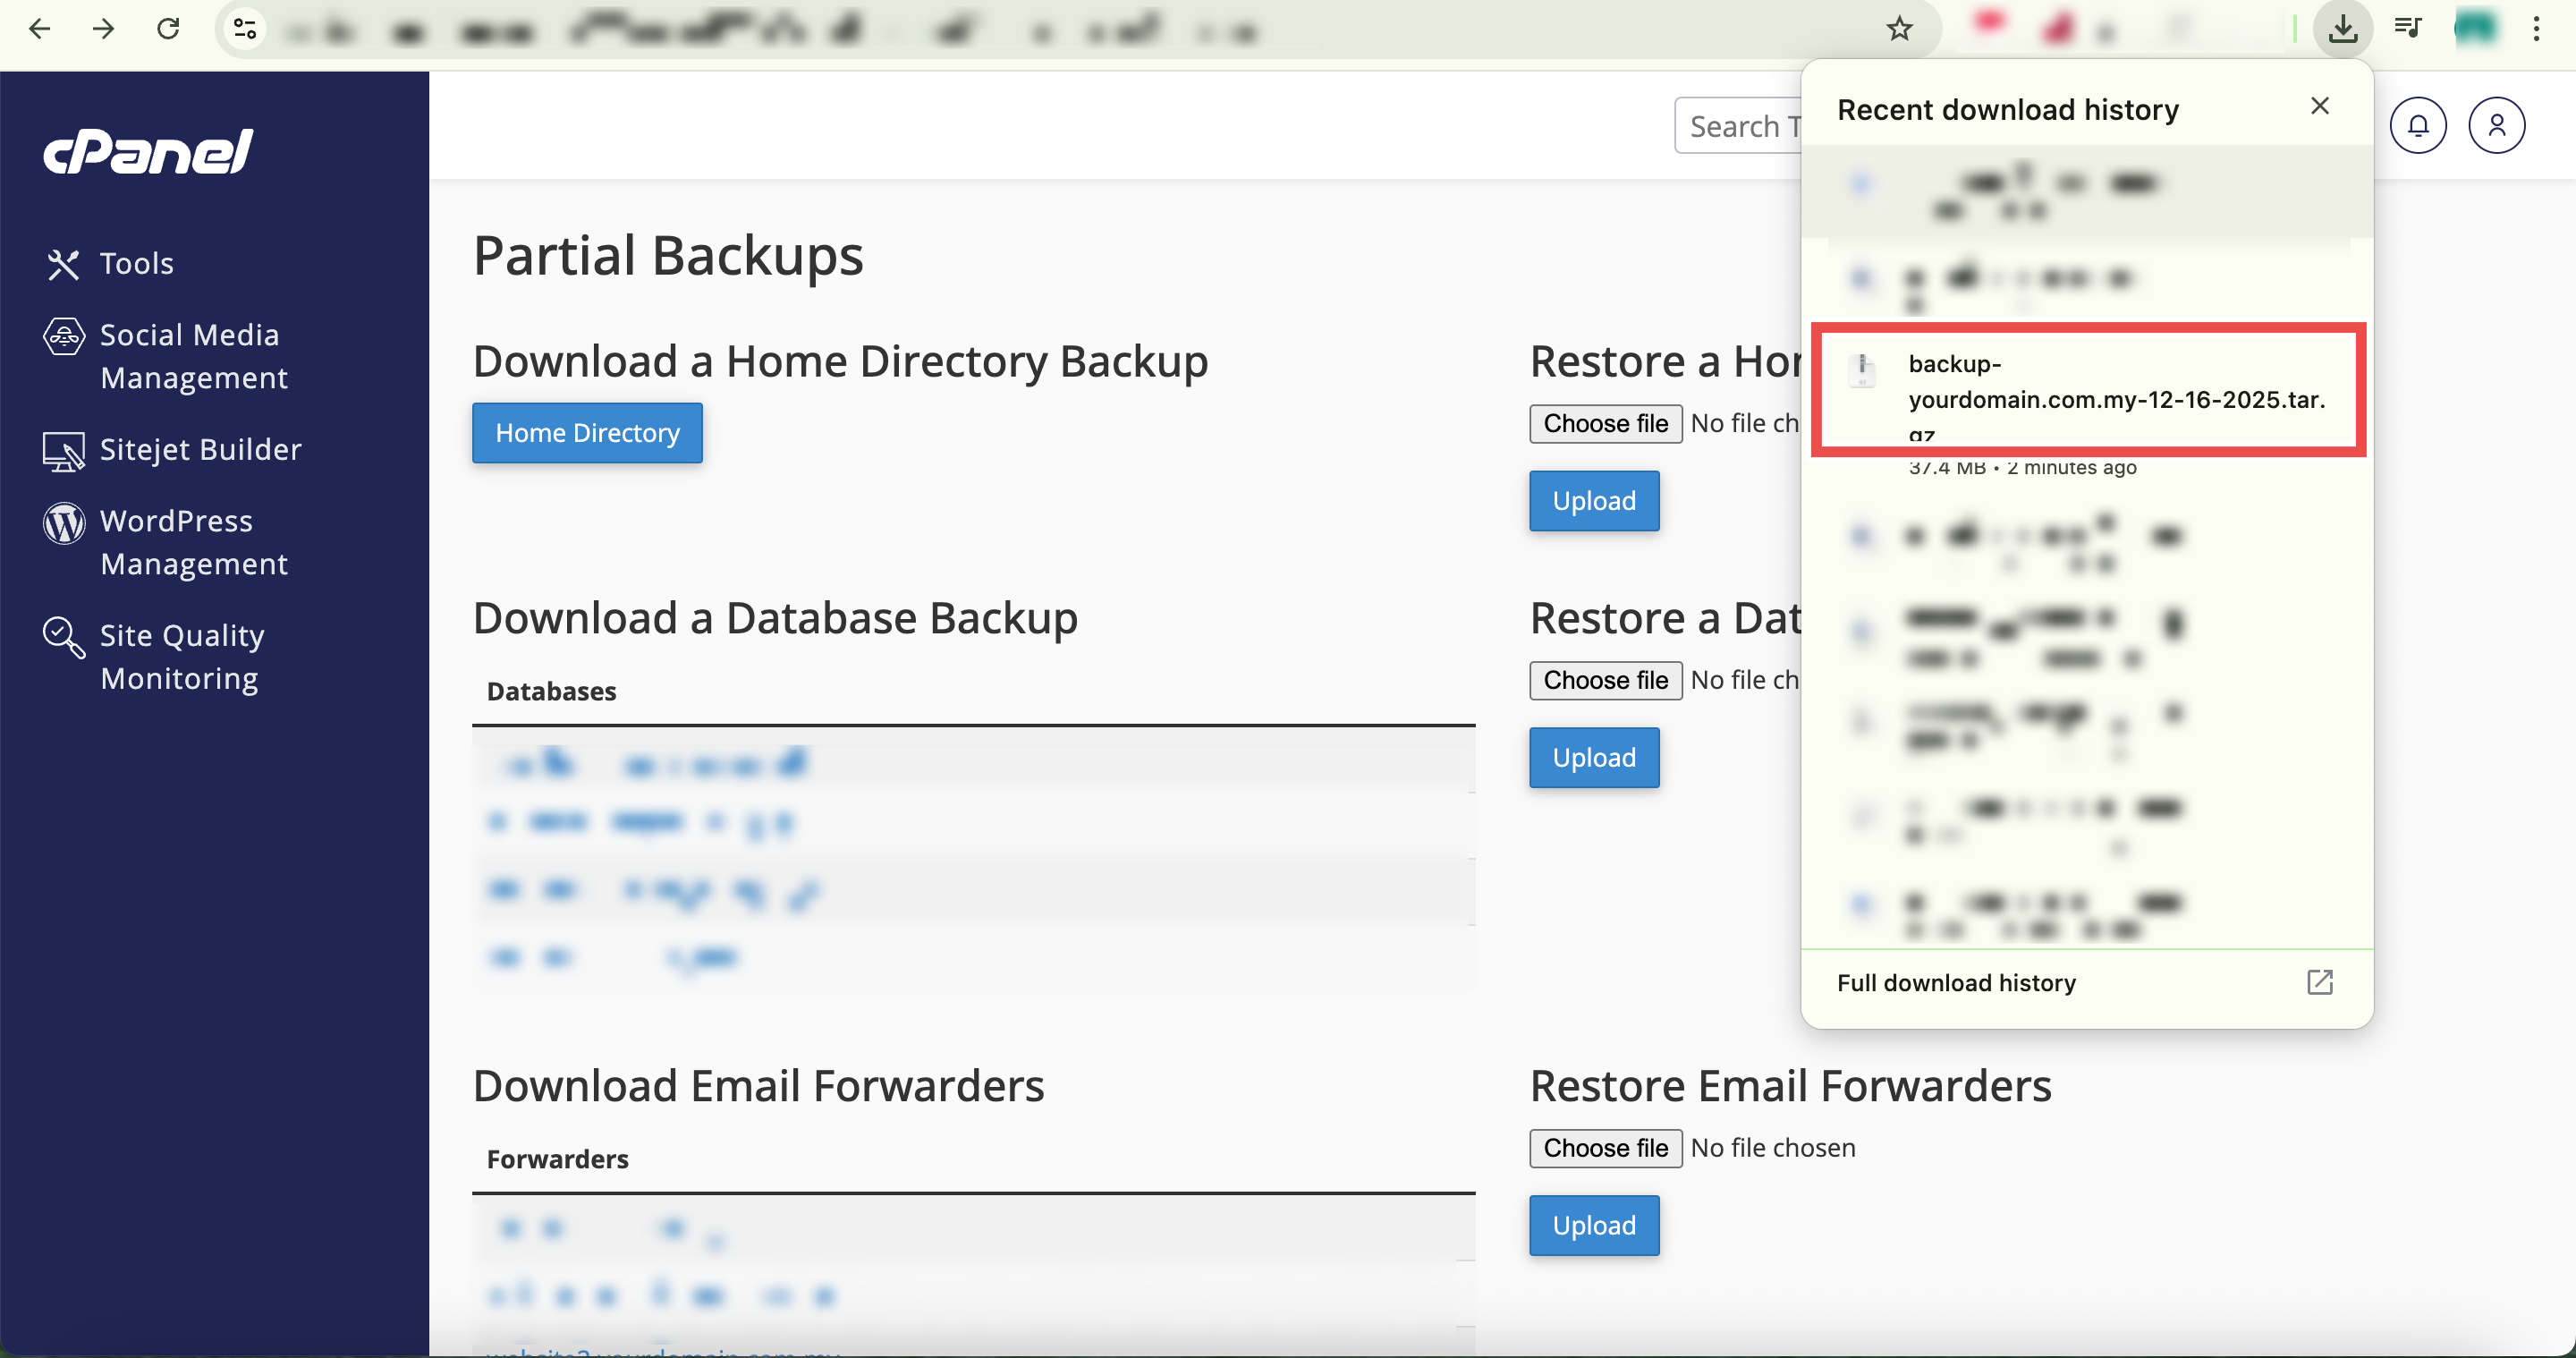Click Upload under Restore Email Forwarders
Image resolution: width=2576 pixels, height=1358 pixels.
[1593, 1225]
